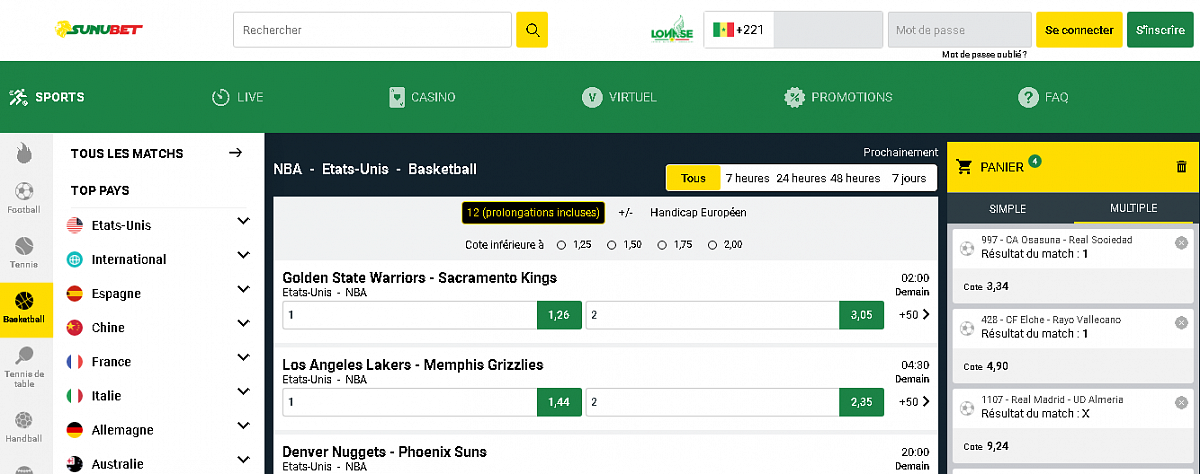Image resolution: width=1200 pixels, height=474 pixels.
Task: Open the CASINO menu item
Action: coord(422,97)
